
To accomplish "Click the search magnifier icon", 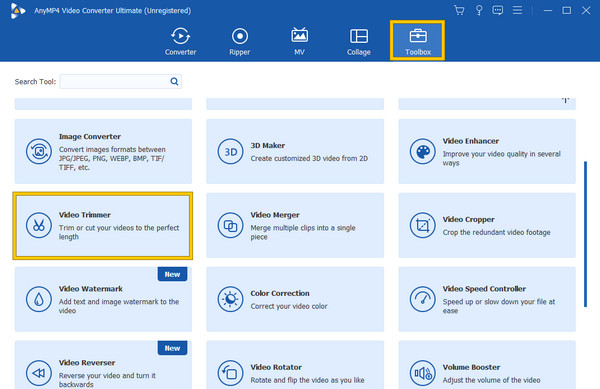I will coord(174,81).
